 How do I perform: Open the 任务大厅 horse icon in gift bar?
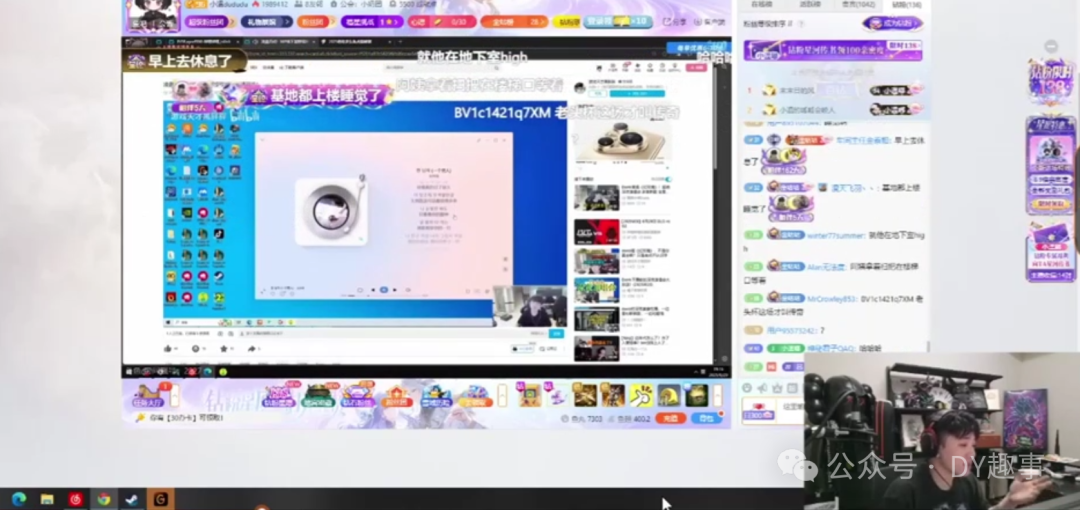147,396
